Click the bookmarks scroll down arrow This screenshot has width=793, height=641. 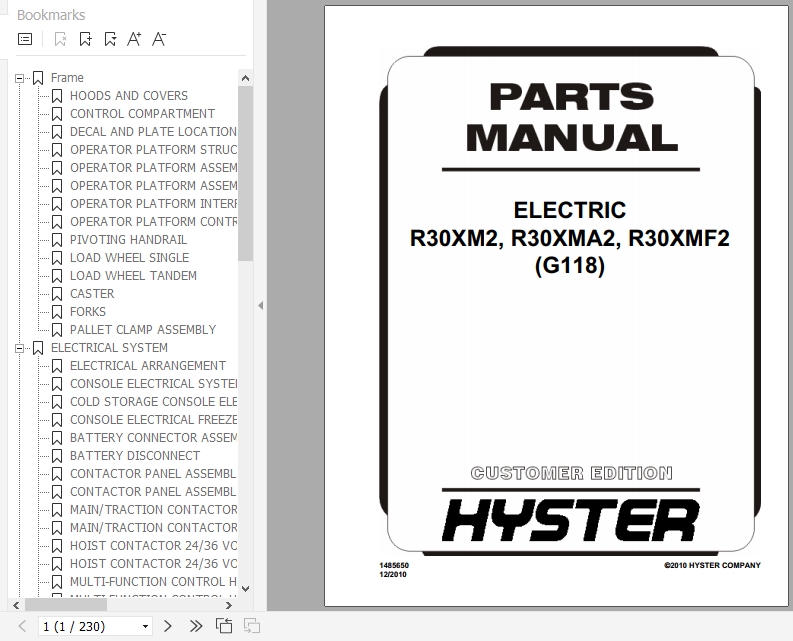(245, 588)
